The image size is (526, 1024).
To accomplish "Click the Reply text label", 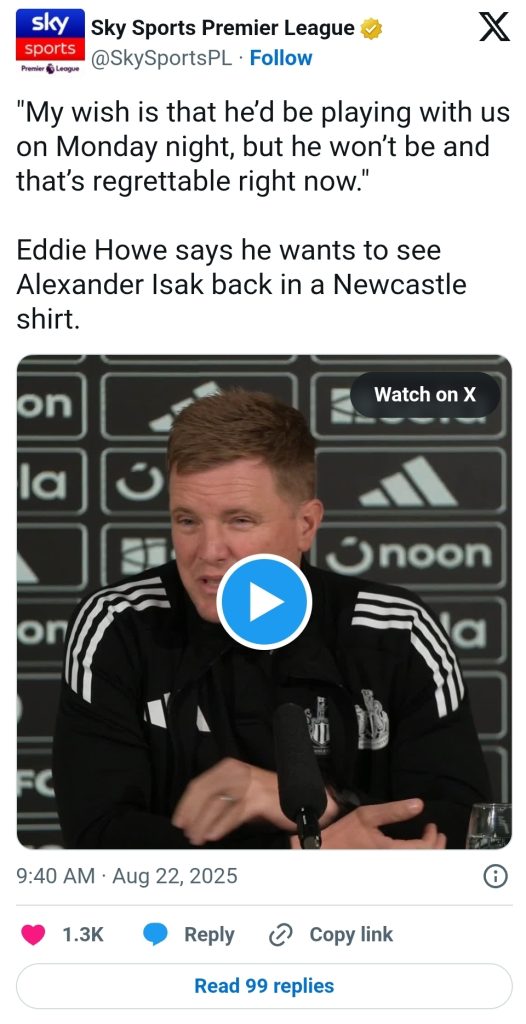I will click(x=209, y=935).
